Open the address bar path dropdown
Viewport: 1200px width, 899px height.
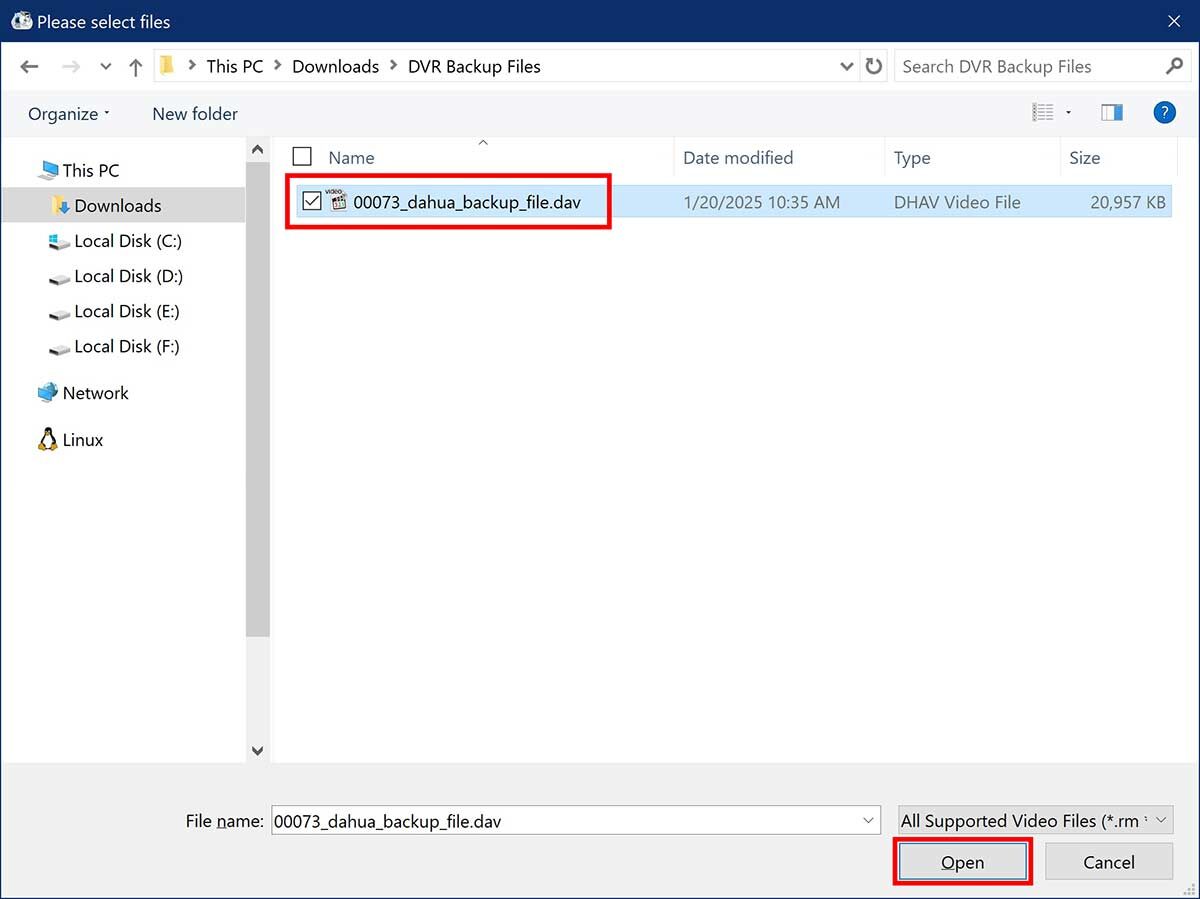pos(846,67)
